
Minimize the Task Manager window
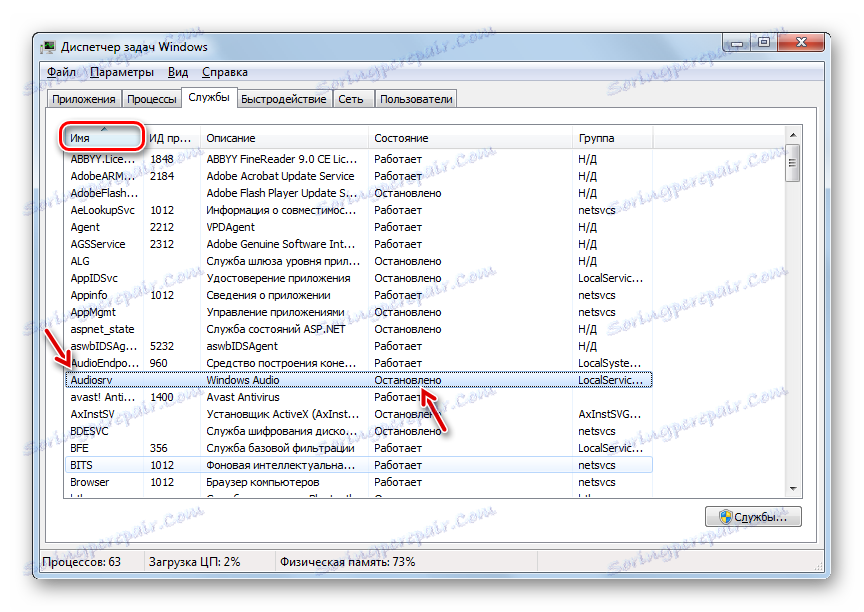click(x=737, y=42)
